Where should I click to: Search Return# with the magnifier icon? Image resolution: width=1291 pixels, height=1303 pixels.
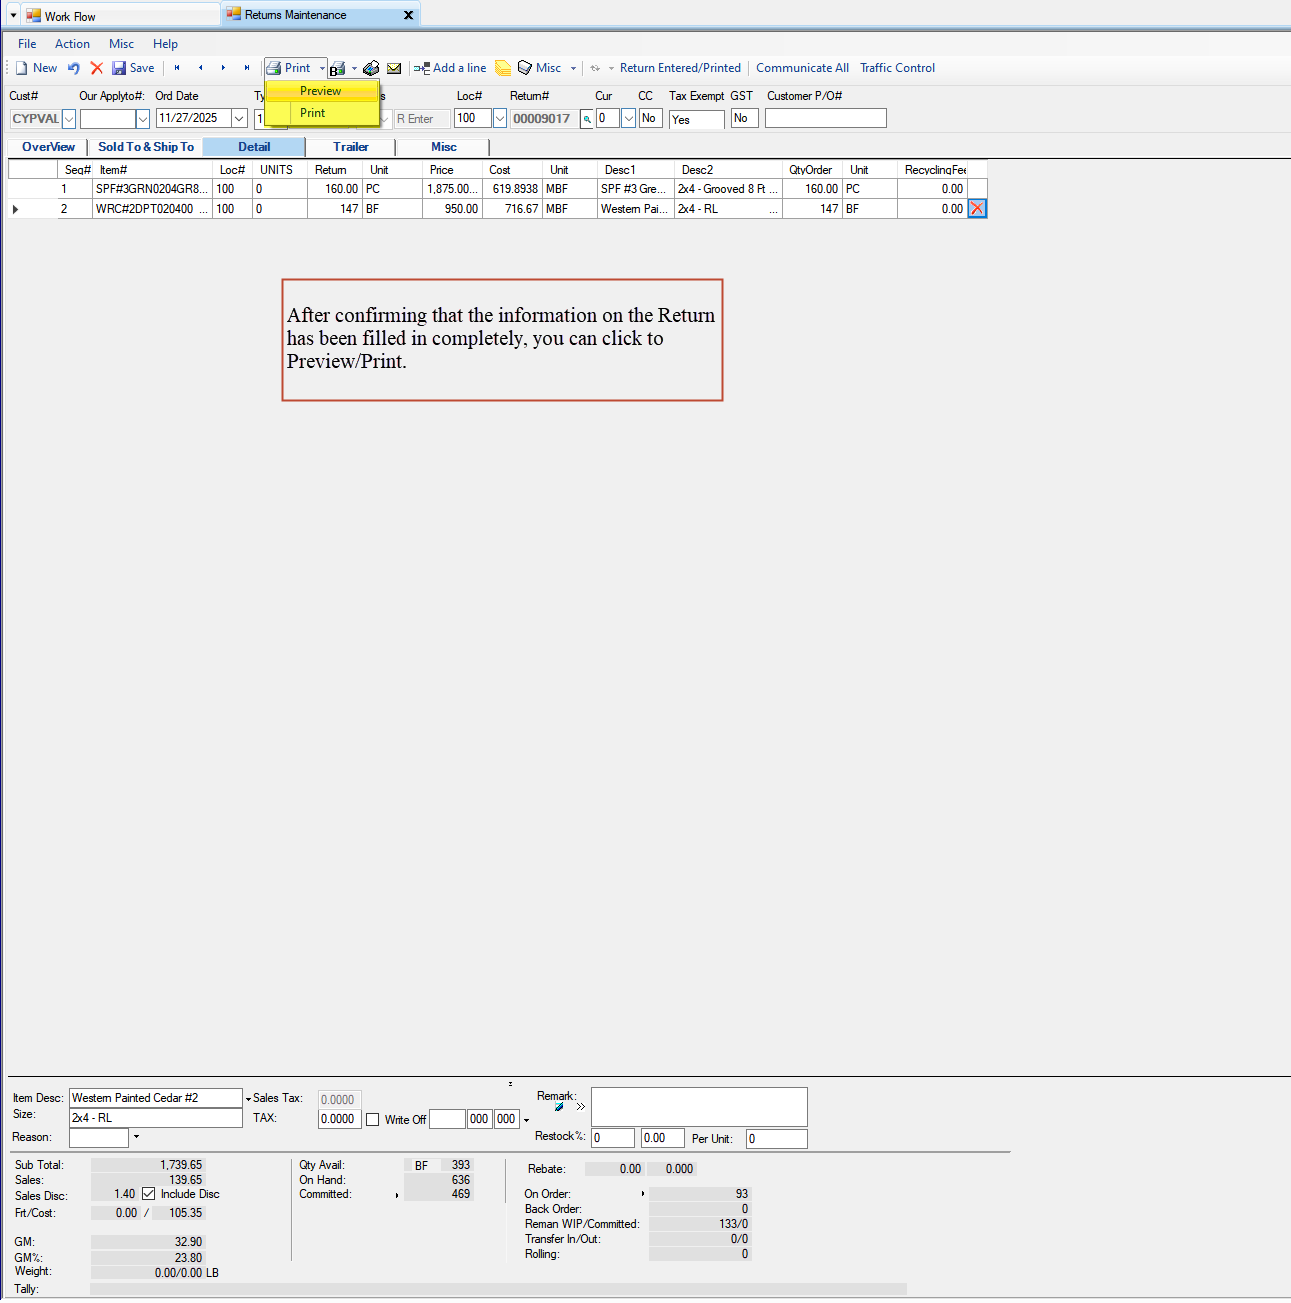click(587, 118)
